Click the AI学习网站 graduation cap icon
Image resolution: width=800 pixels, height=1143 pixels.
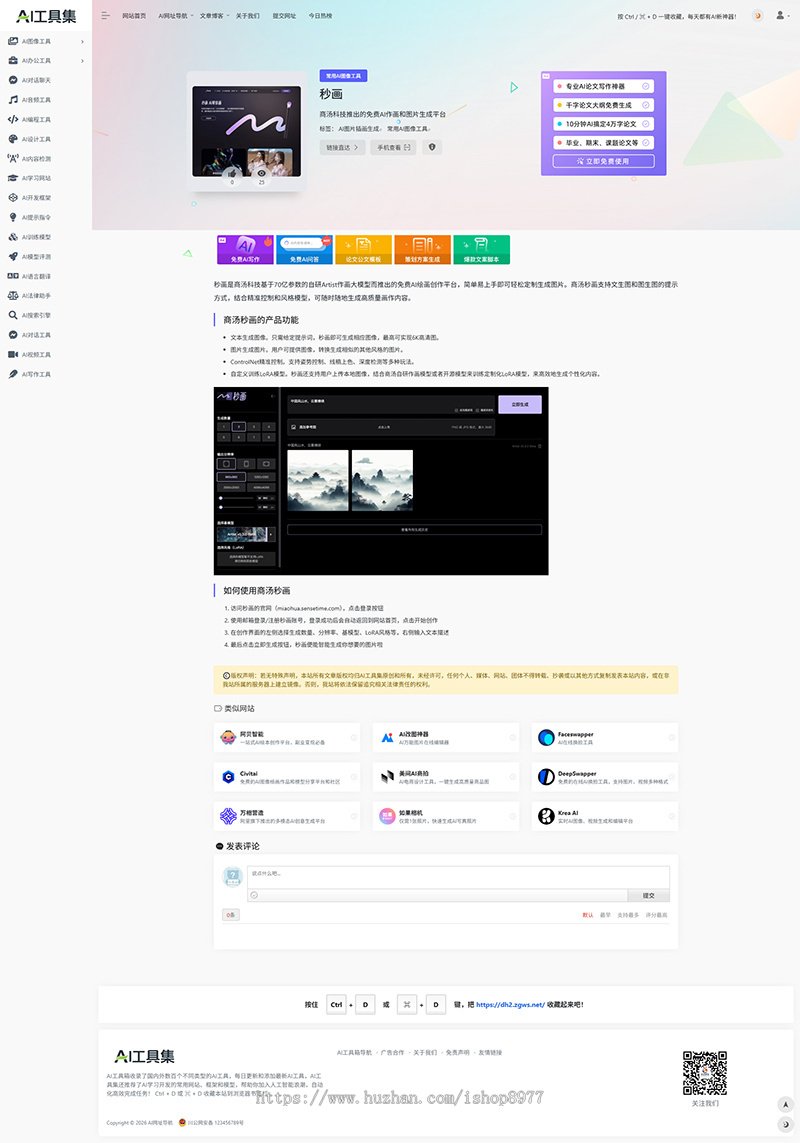click(12, 178)
